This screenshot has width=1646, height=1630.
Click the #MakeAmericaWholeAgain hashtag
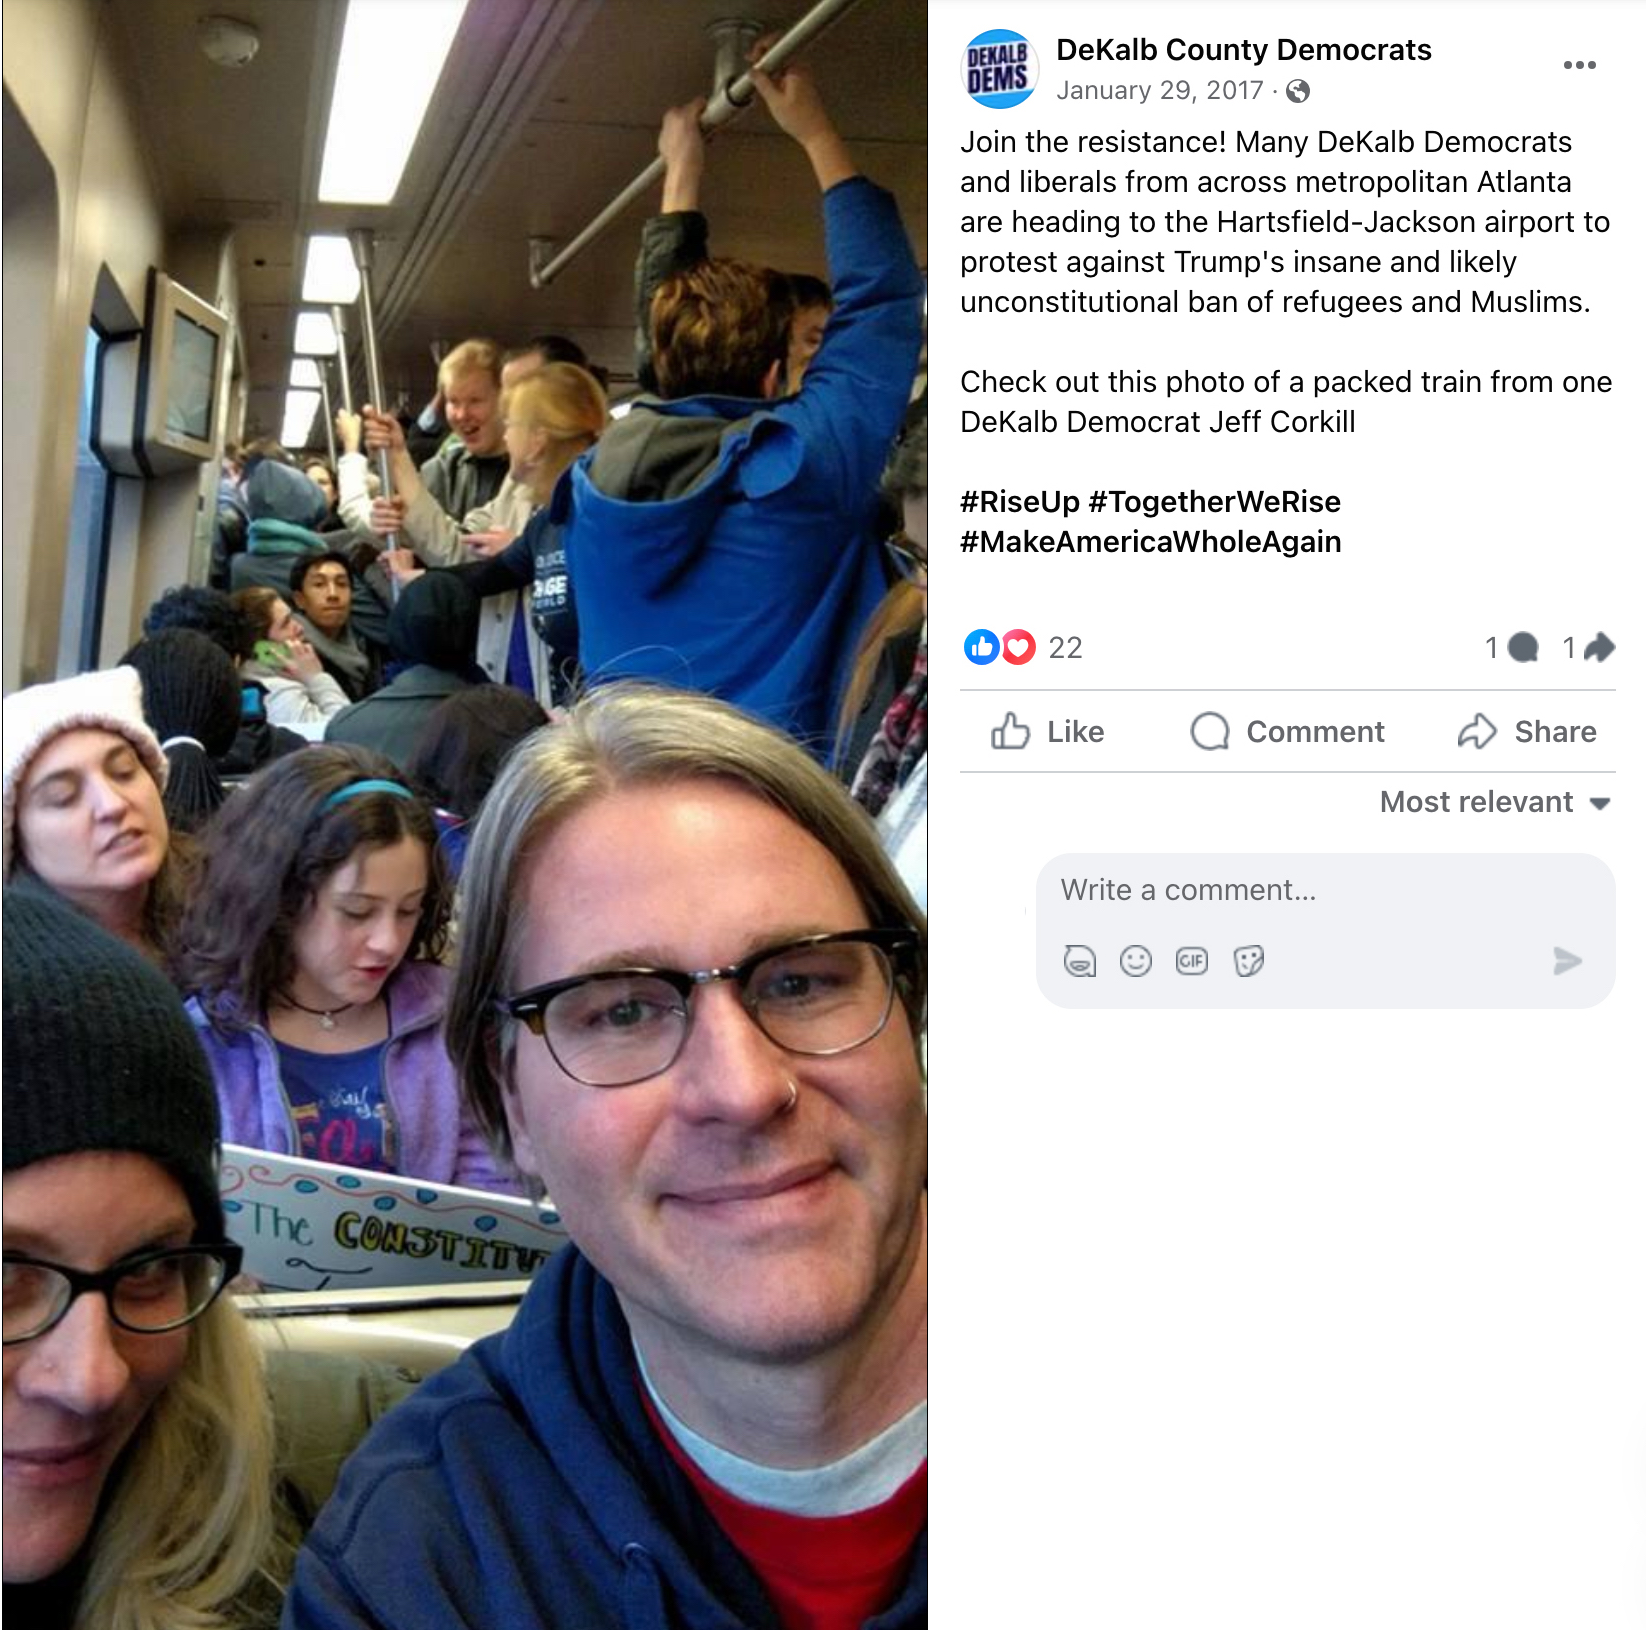pyautogui.click(x=1151, y=541)
